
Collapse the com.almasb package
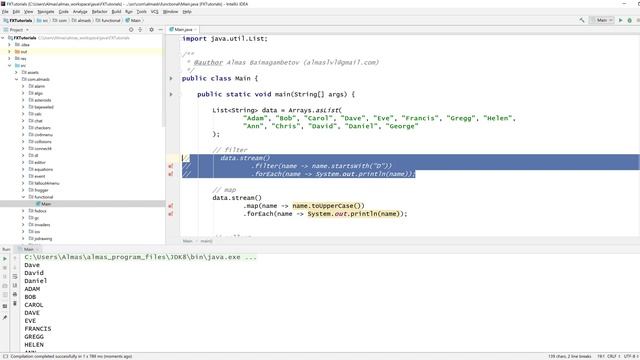point(16,80)
